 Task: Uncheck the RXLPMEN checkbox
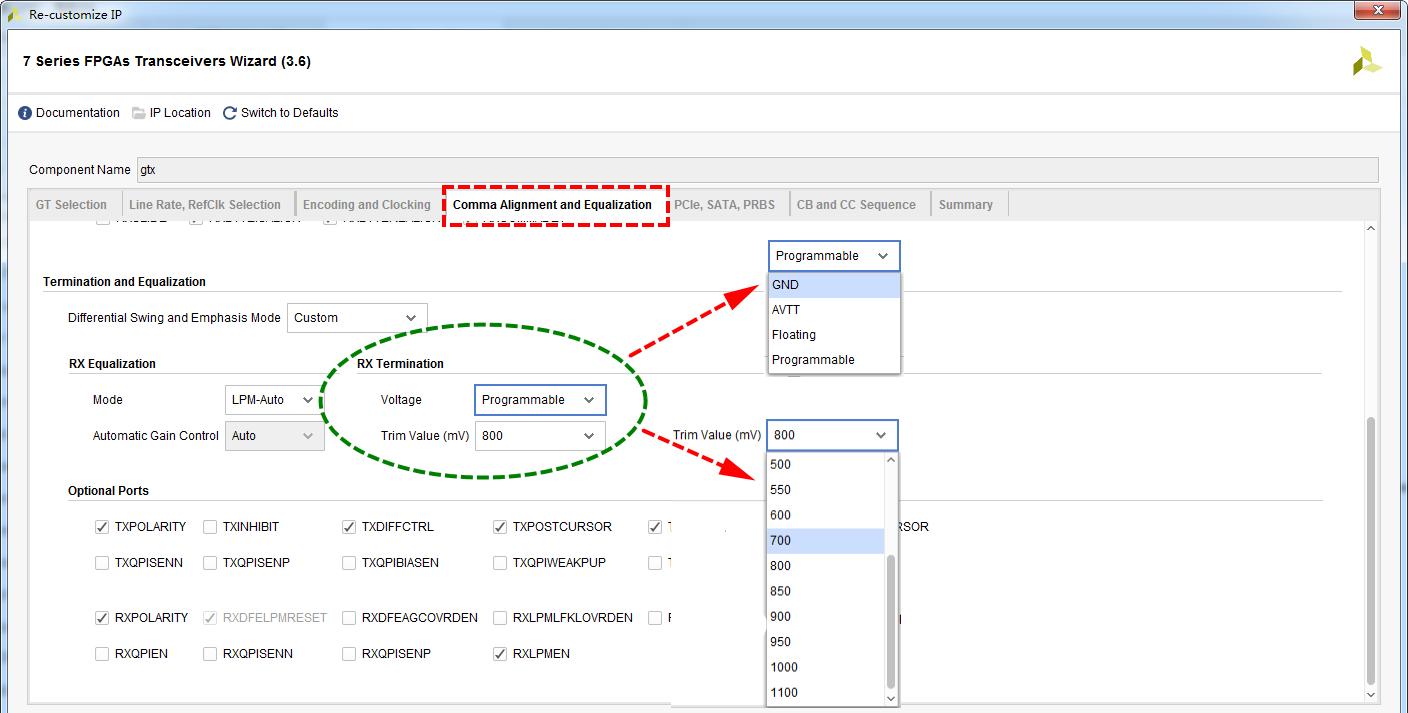[500, 654]
